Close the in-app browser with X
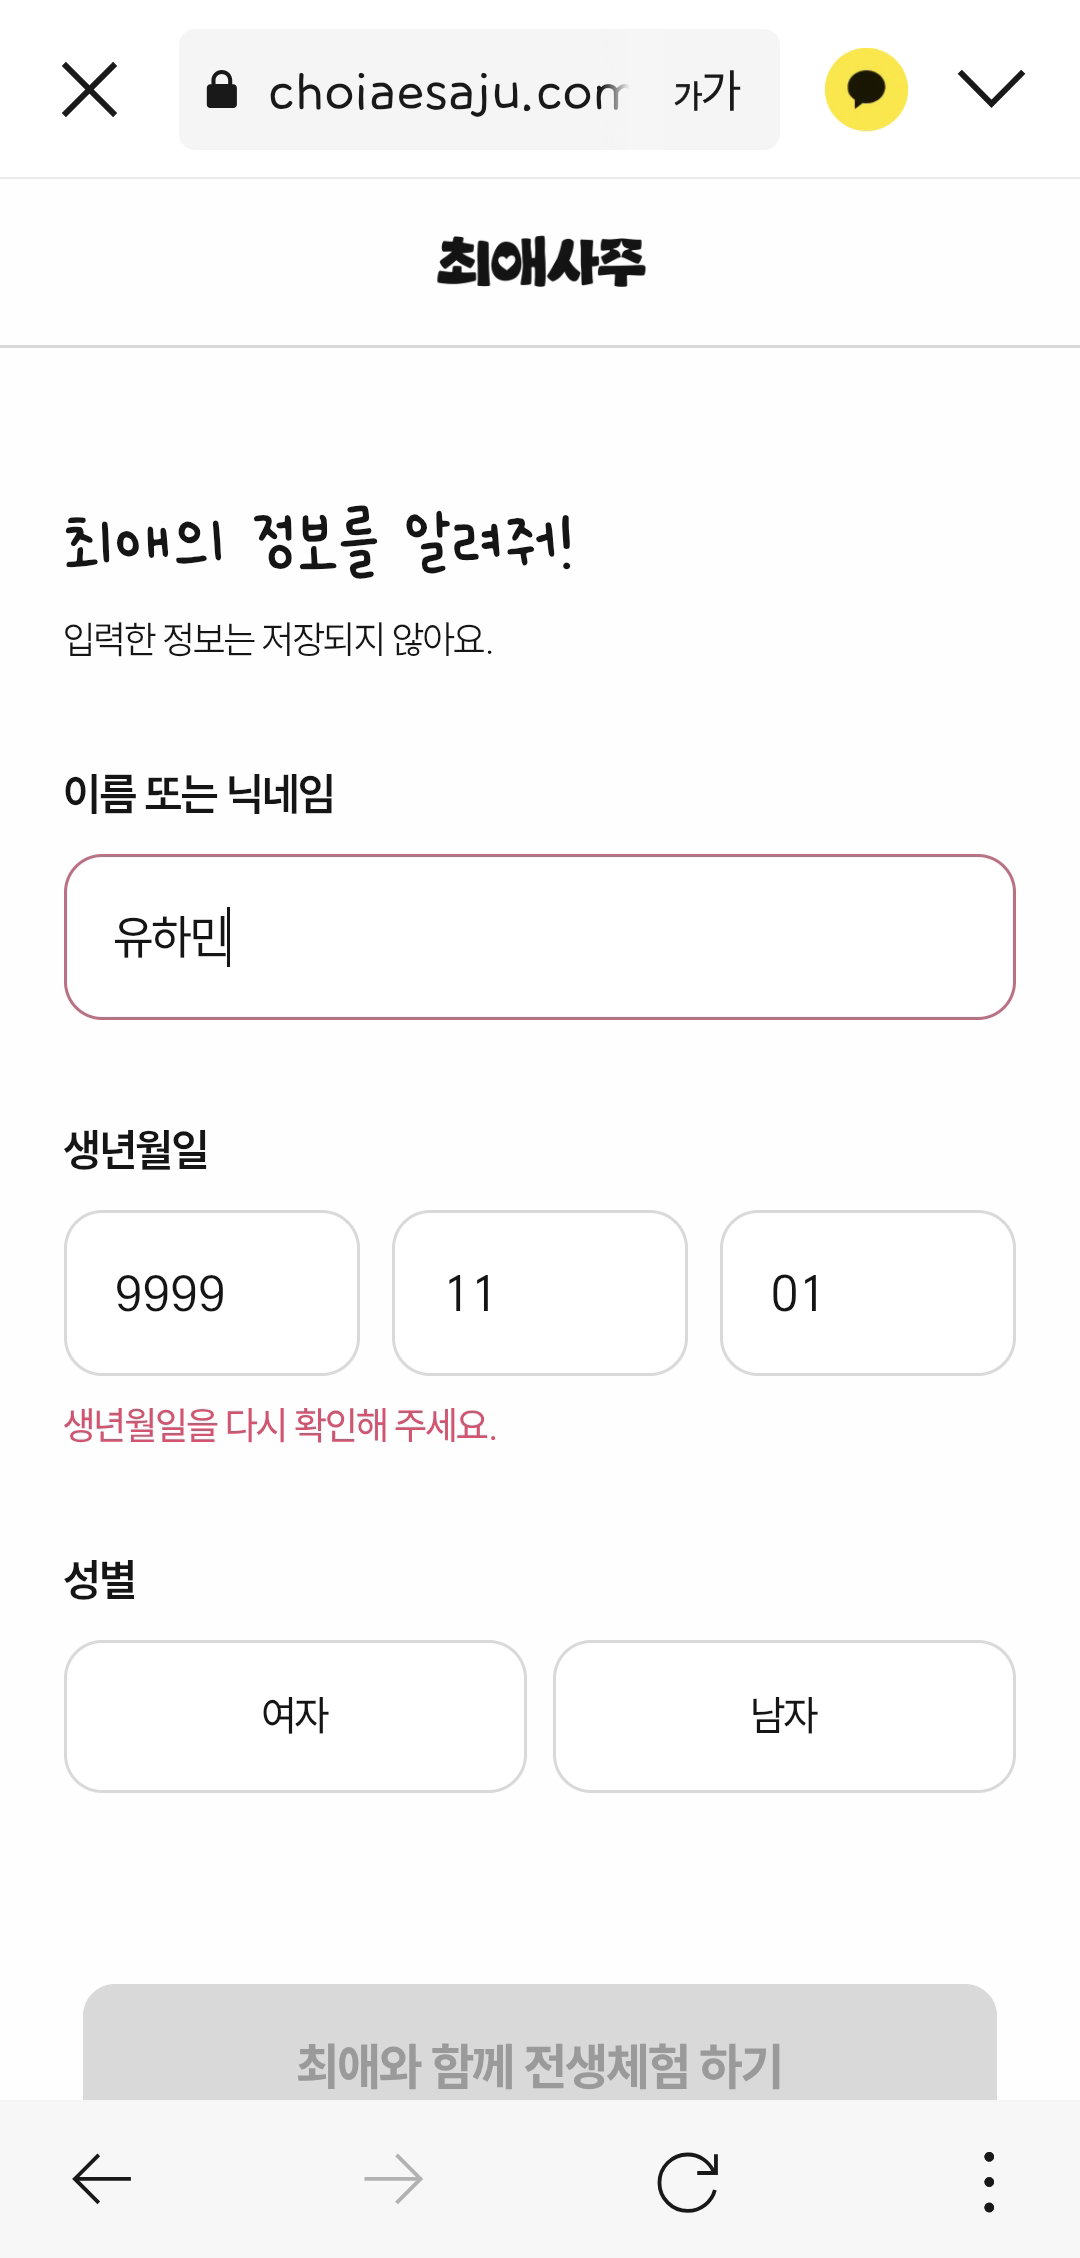Screen dimensions: 1080x2258 [x=90, y=89]
